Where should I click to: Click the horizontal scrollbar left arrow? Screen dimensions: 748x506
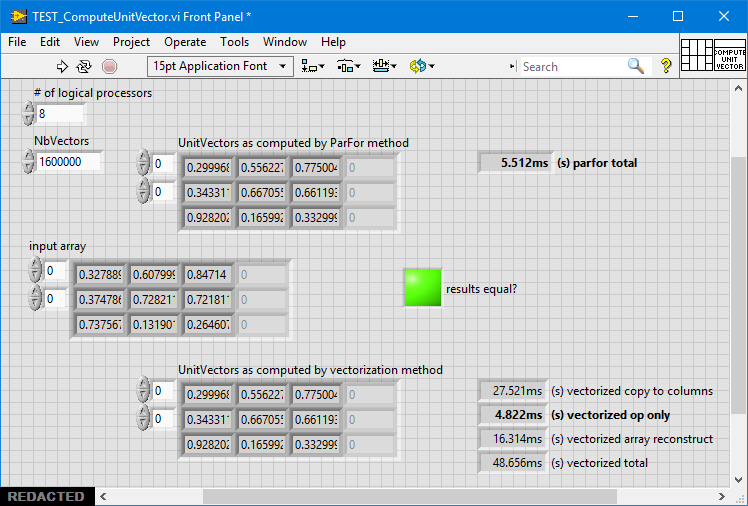(x=103, y=496)
